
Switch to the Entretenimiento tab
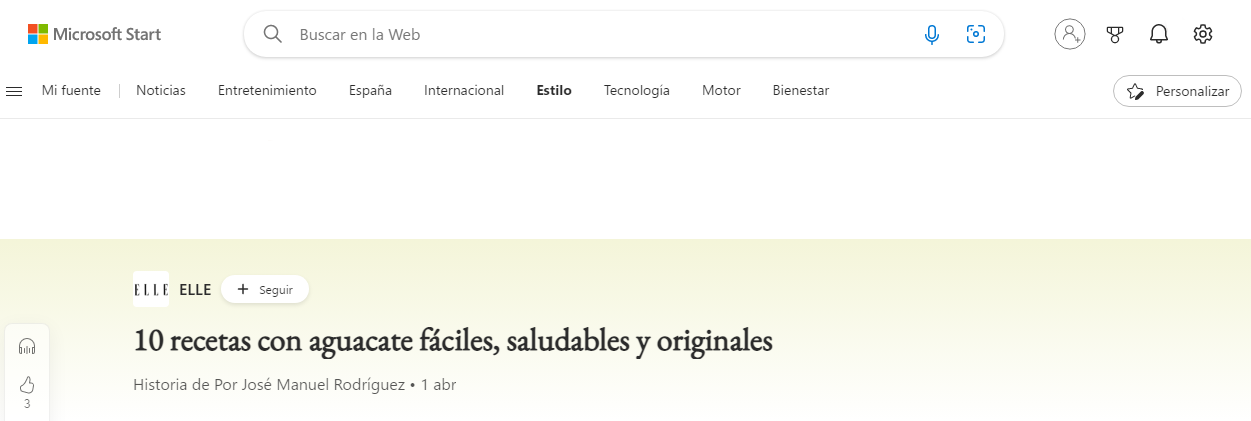[x=267, y=90]
